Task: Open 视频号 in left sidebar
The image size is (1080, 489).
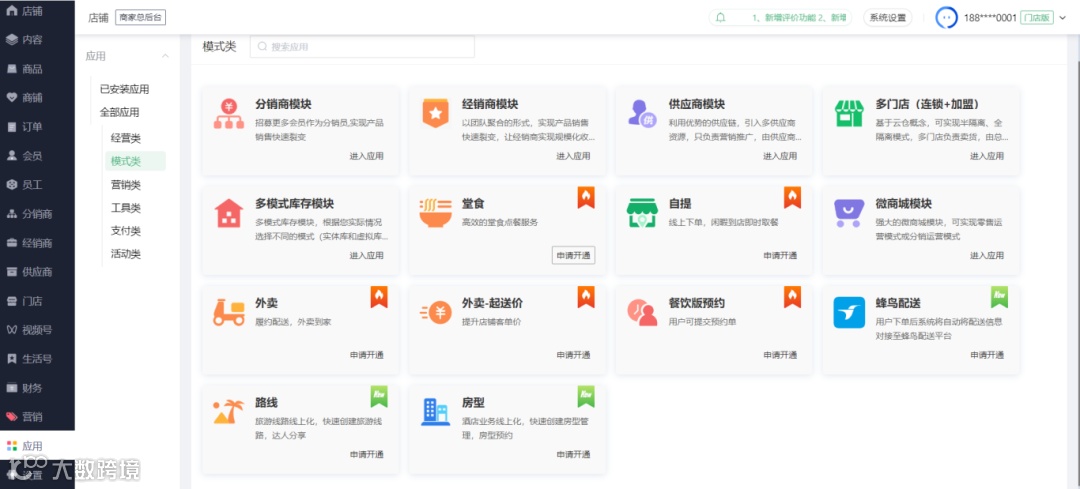Action: point(29,330)
